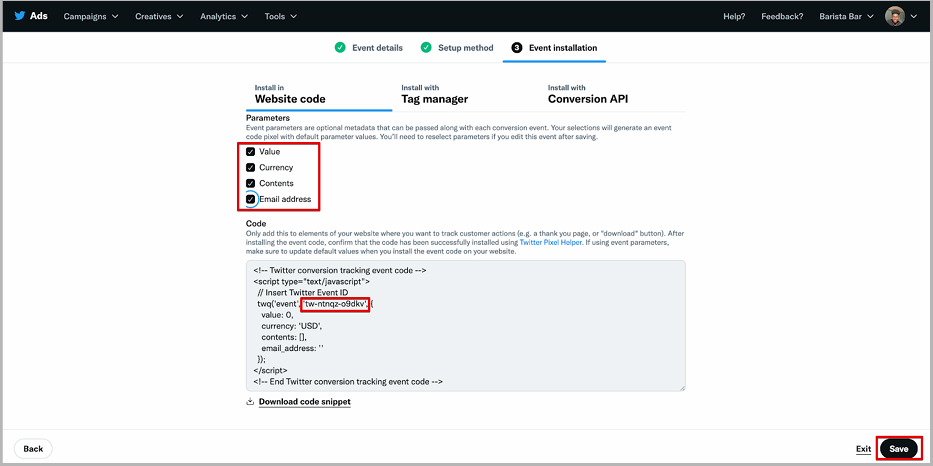933x466 pixels.
Task: Toggle the Currency checkbox
Action: coord(251,168)
